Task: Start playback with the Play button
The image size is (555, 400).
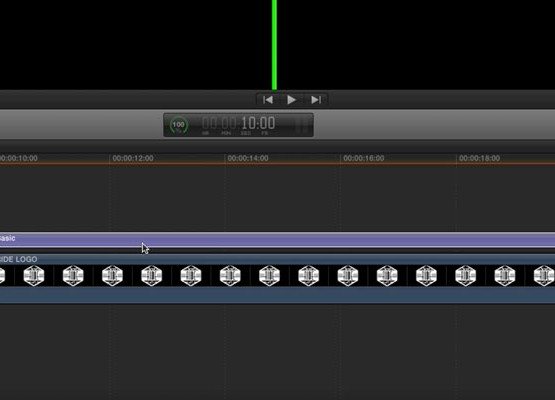Action: [x=291, y=100]
